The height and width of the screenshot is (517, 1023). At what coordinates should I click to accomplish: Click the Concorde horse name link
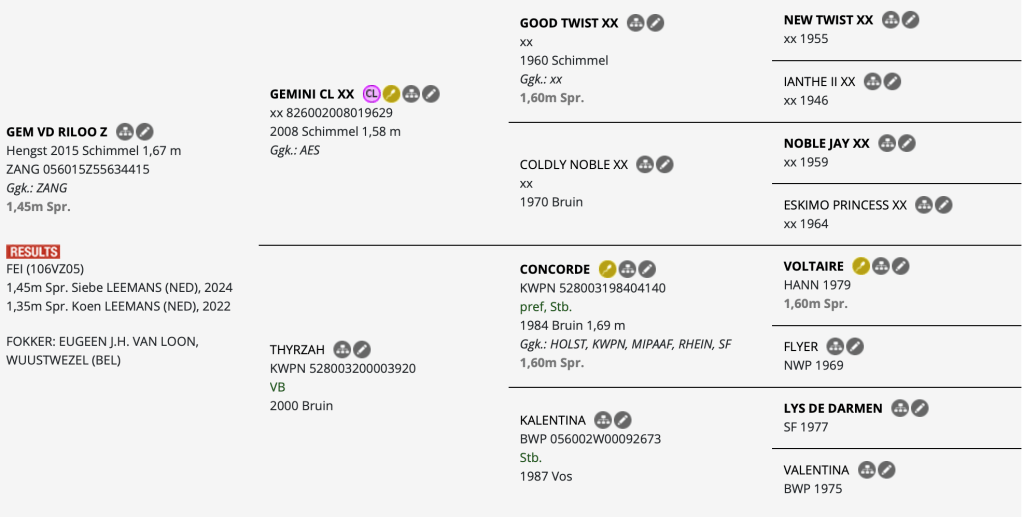pos(555,269)
